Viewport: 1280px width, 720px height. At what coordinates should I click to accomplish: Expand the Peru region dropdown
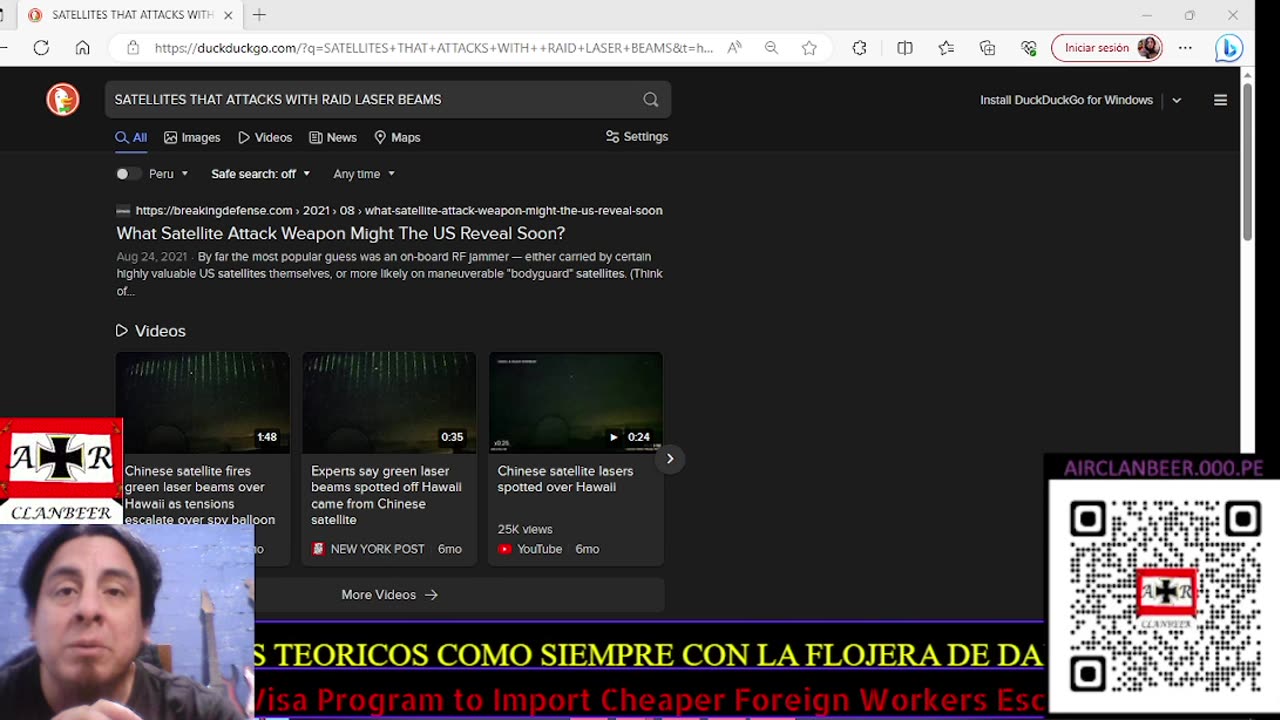[x=169, y=174]
